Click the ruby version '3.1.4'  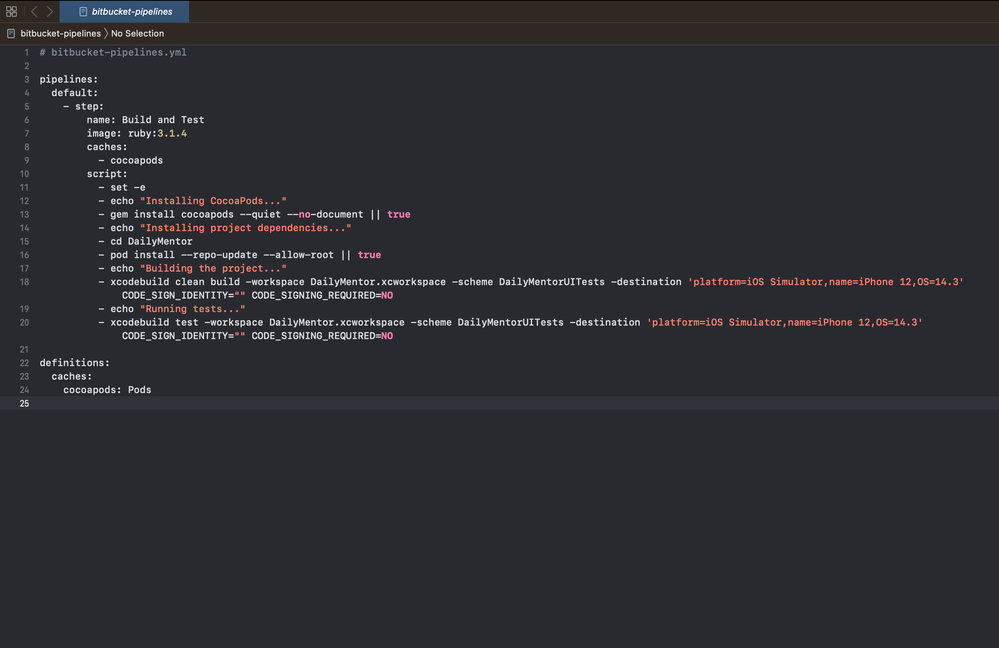[x=172, y=133]
